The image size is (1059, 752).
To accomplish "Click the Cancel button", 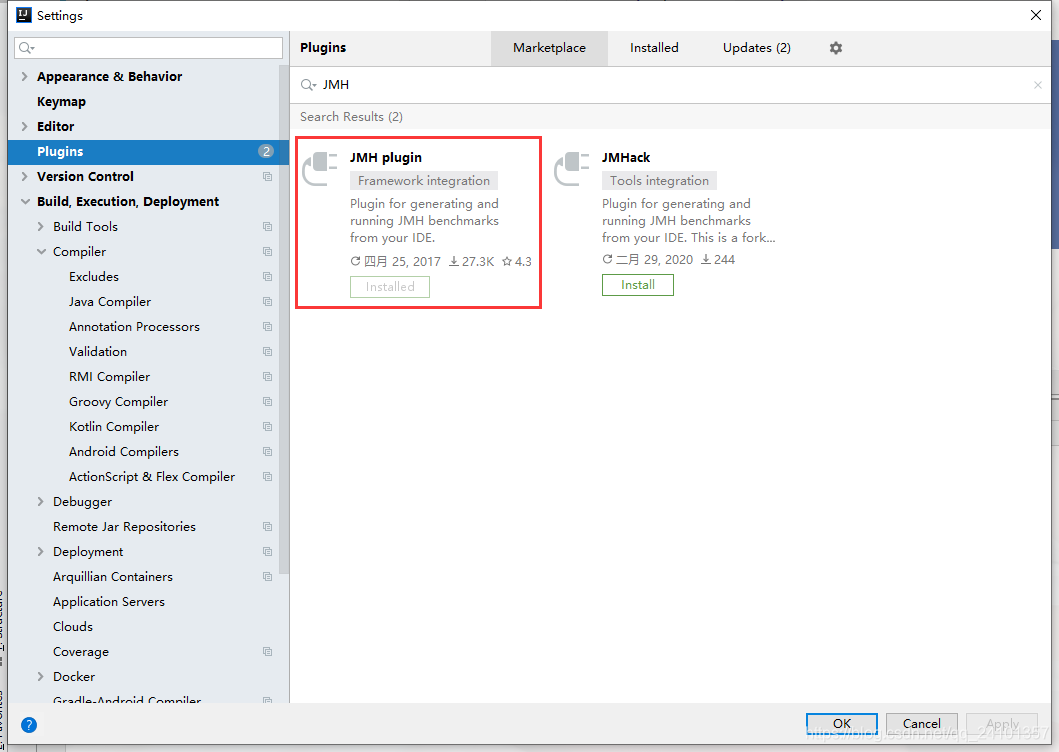I will coord(921,724).
